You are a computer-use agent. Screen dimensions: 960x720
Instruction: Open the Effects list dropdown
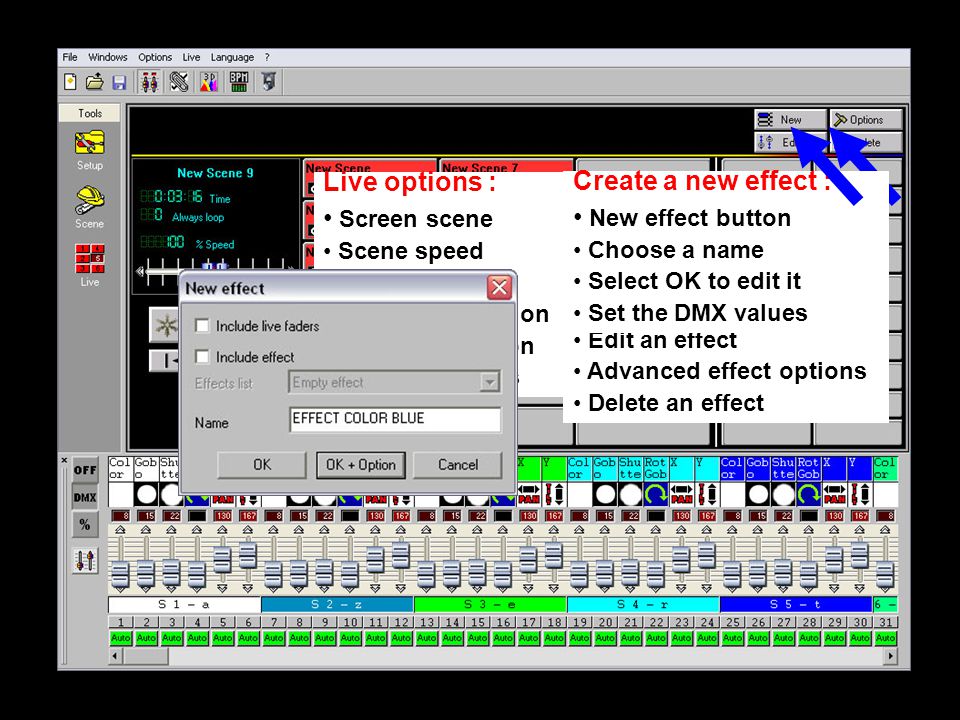click(x=489, y=383)
